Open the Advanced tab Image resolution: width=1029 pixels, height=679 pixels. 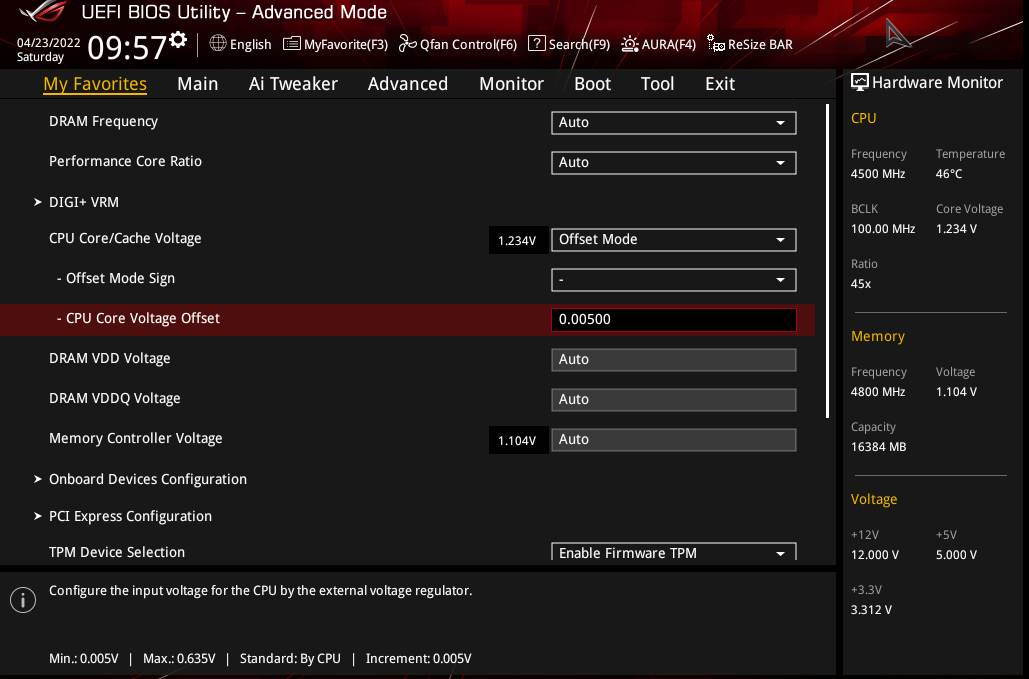point(408,84)
